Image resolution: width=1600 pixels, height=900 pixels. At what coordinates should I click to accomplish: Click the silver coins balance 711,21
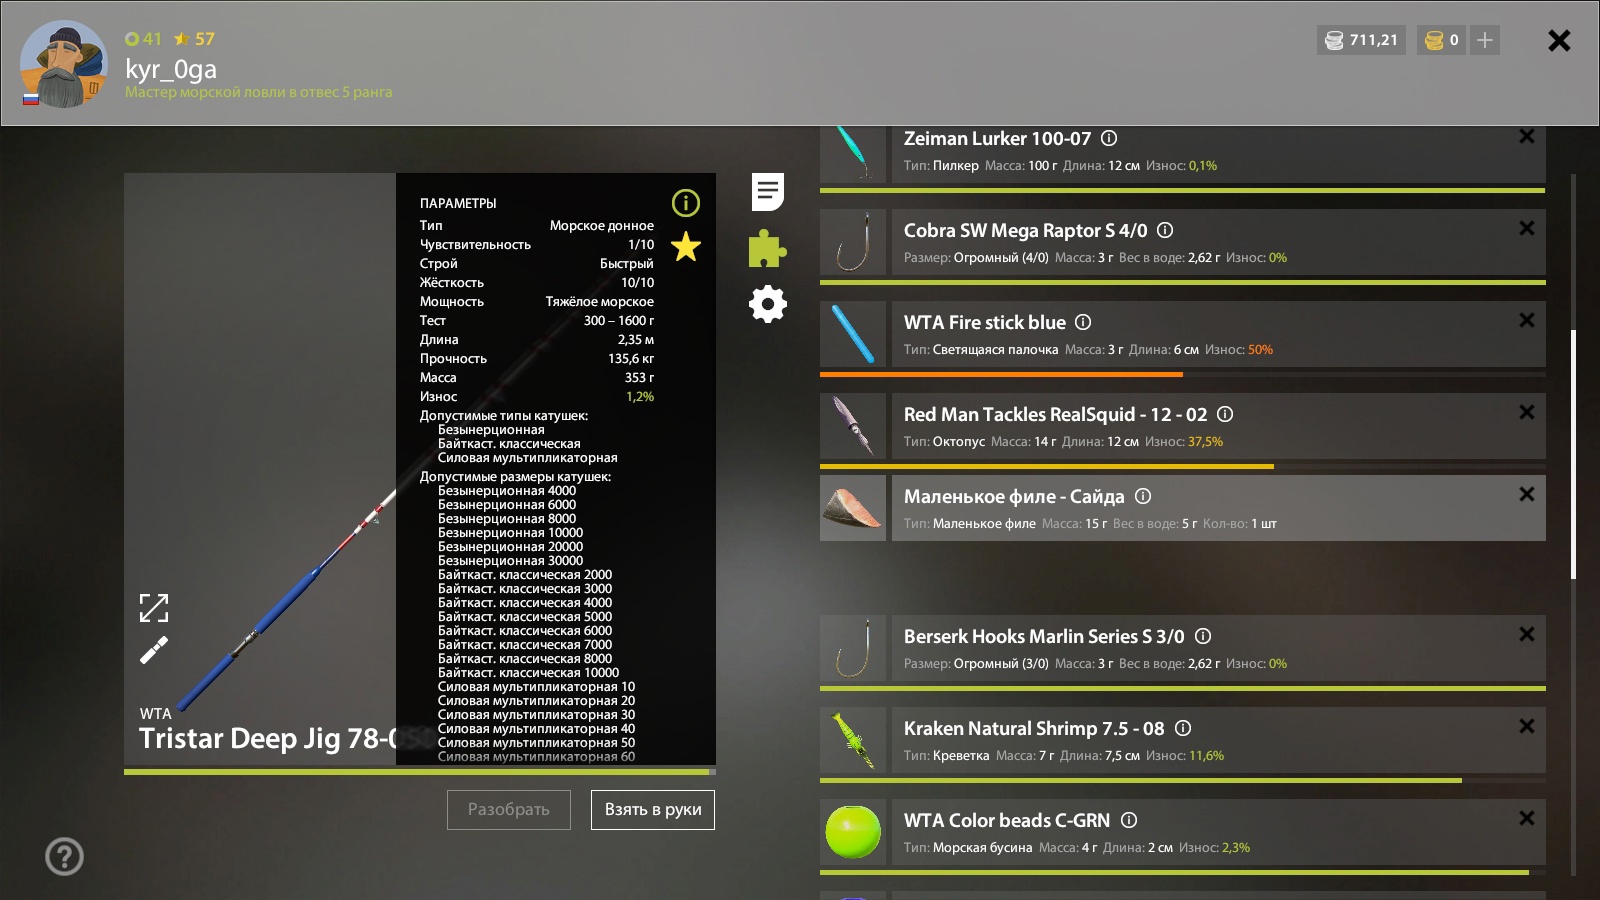(1361, 40)
